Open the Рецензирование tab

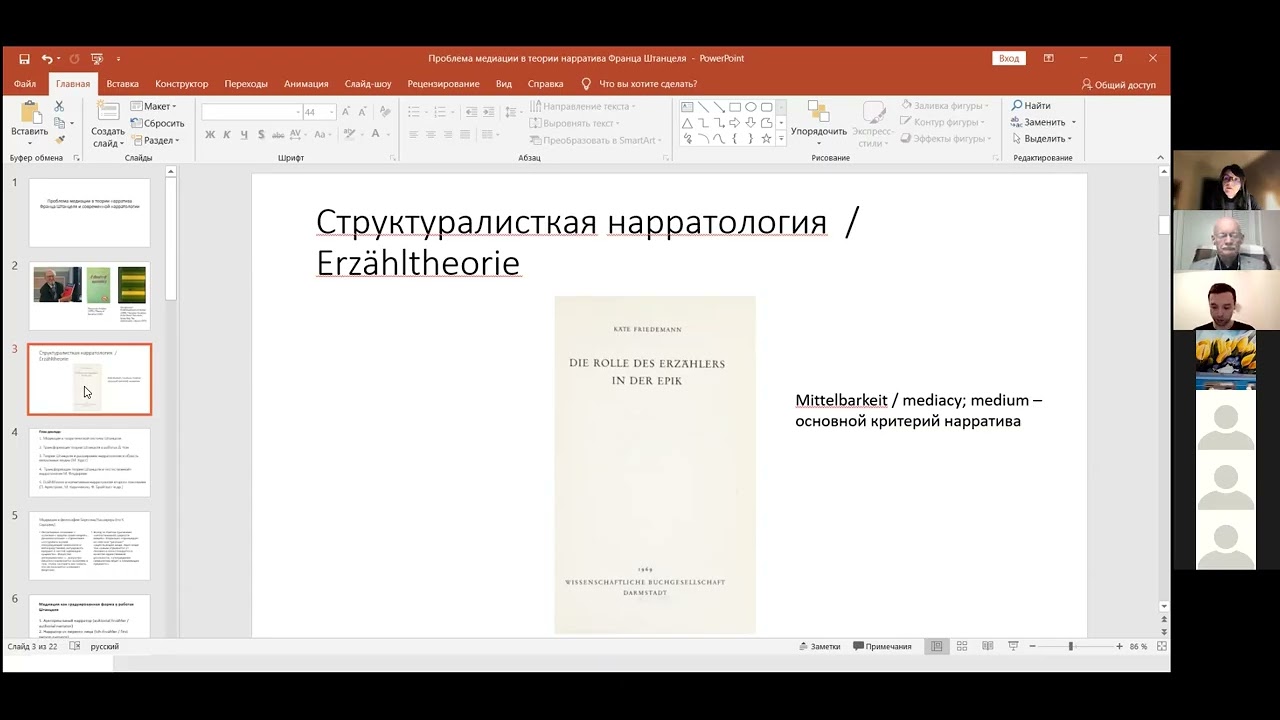[x=443, y=84]
